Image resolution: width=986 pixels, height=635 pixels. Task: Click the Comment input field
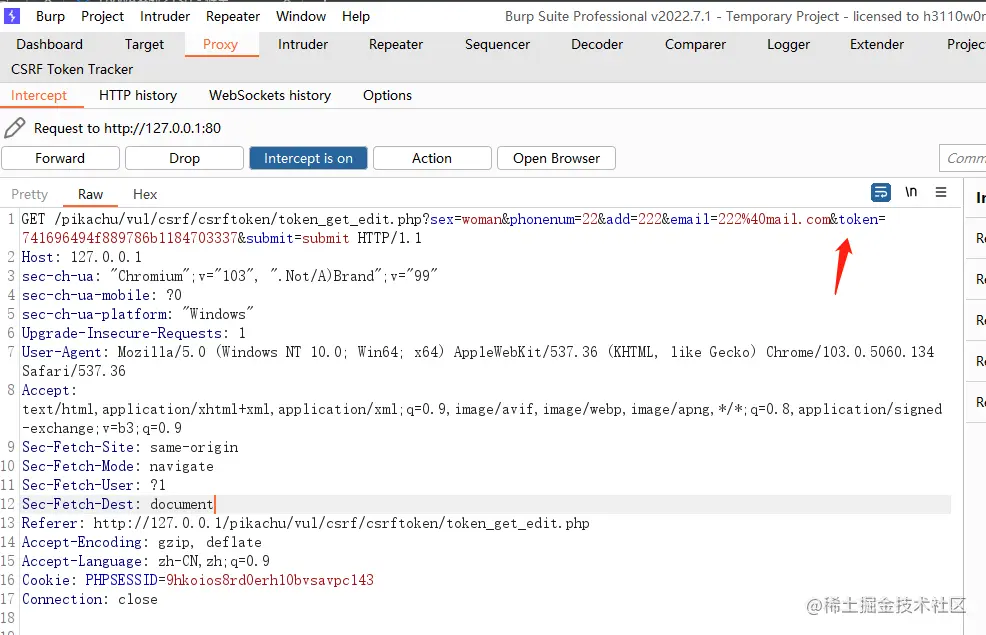[963, 158]
